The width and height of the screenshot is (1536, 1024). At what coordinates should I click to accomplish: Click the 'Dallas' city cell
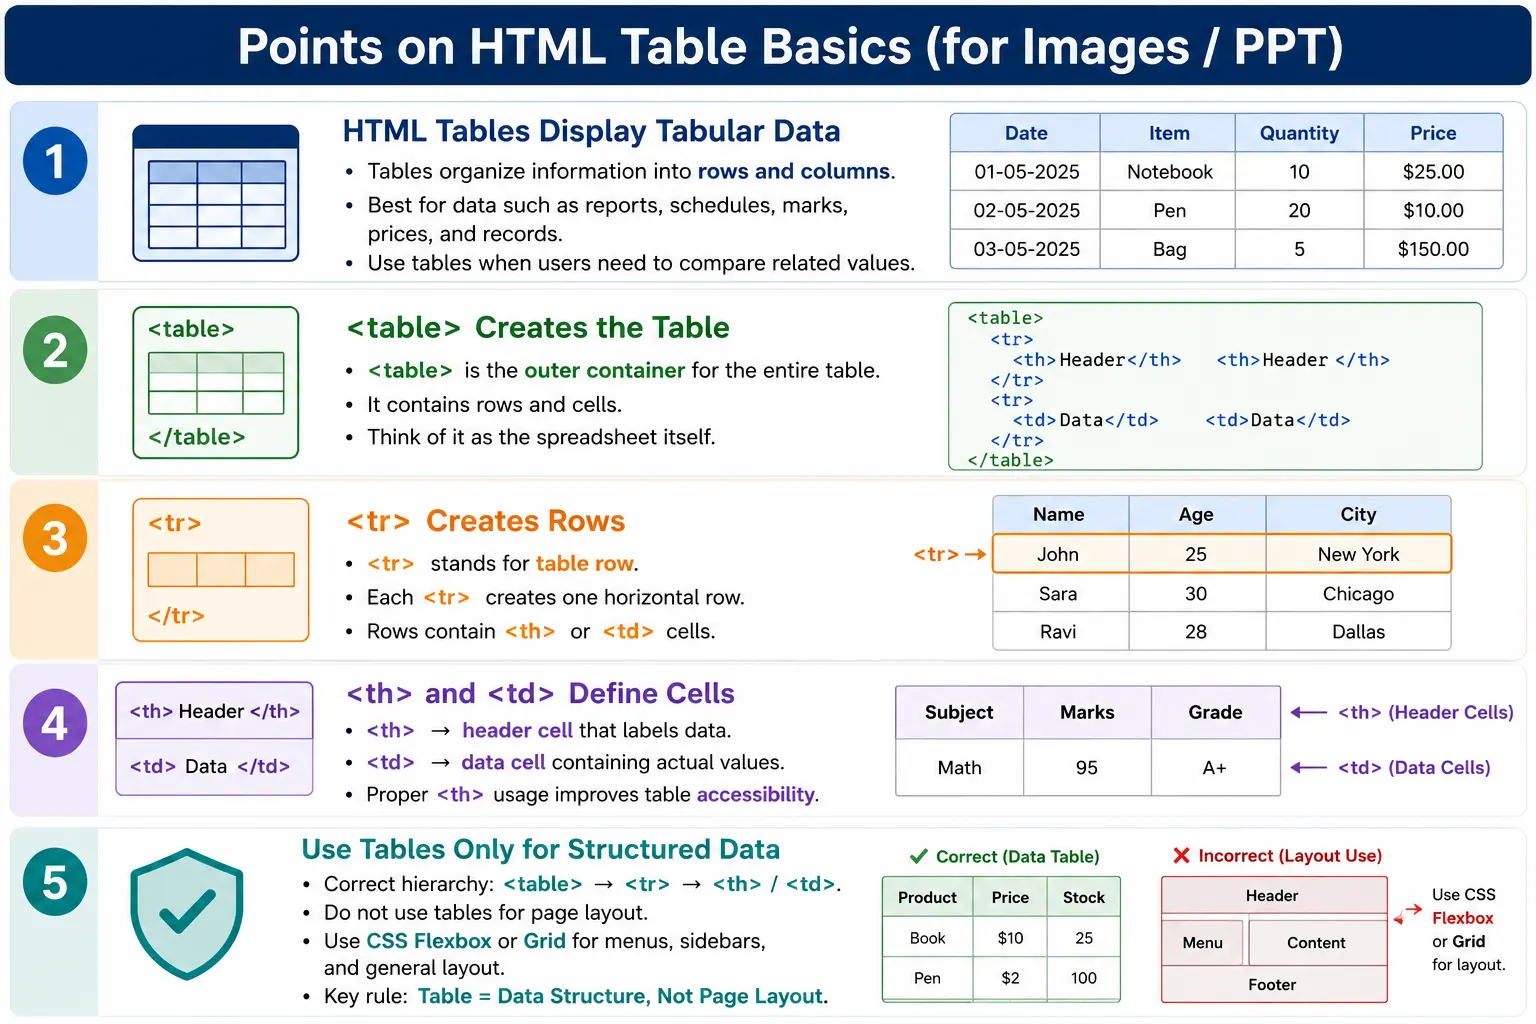1358,632
